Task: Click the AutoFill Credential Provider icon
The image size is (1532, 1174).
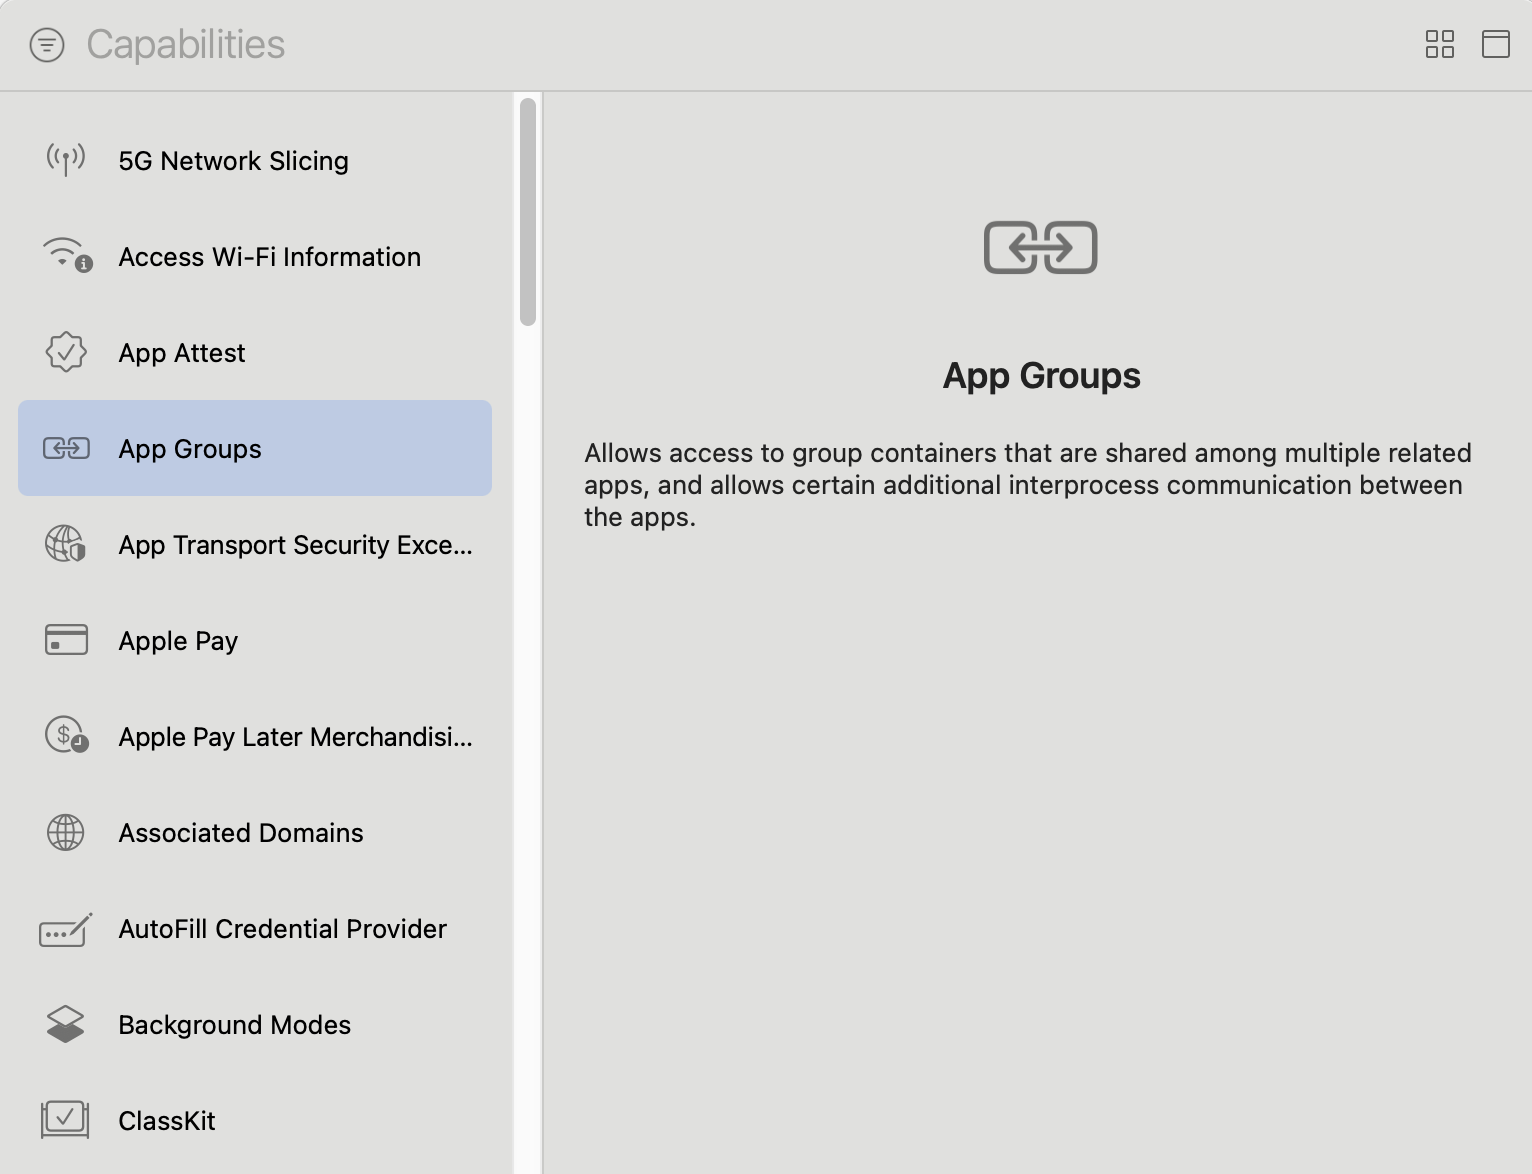Action: pyautogui.click(x=66, y=929)
